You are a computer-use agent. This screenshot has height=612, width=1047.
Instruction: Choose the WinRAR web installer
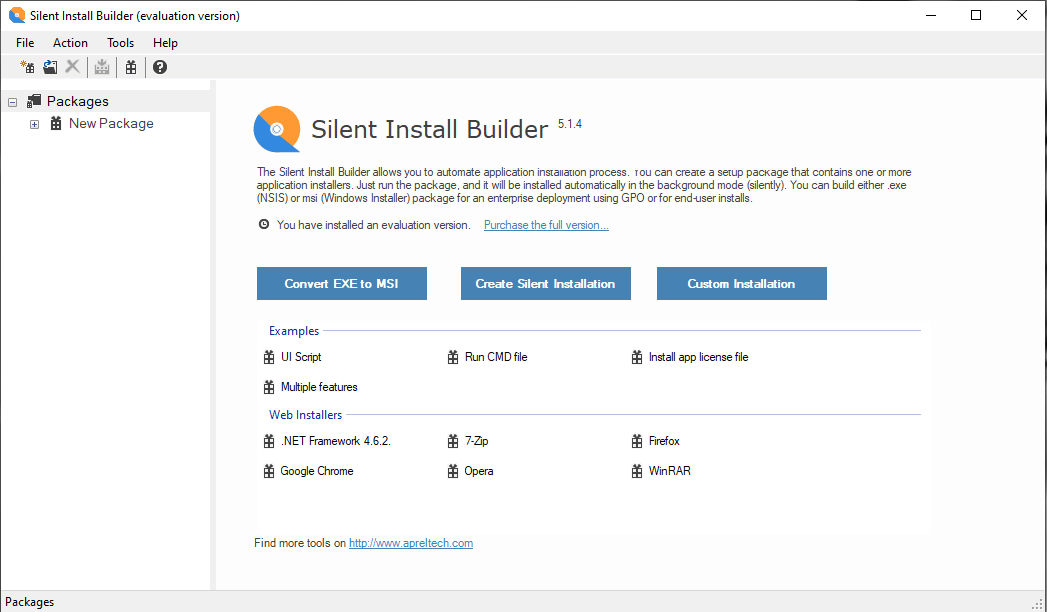pos(670,471)
